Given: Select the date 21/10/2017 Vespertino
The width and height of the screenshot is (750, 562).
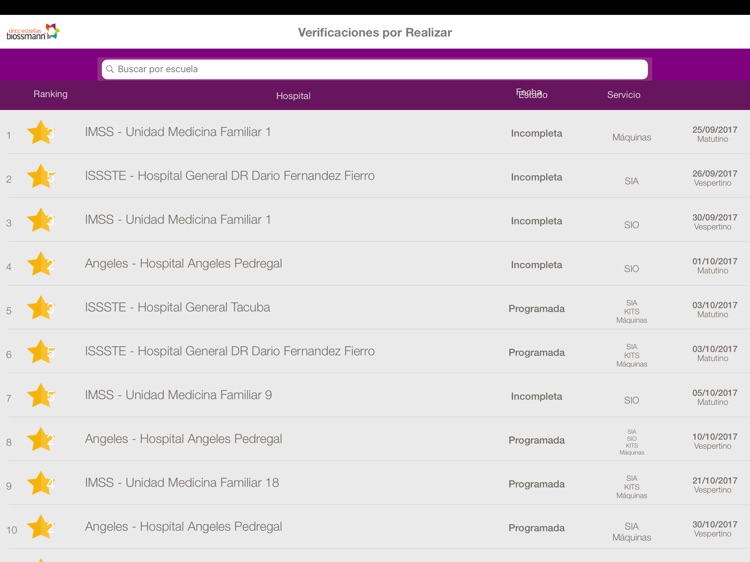Looking at the screenshot, I should click(x=715, y=485).
